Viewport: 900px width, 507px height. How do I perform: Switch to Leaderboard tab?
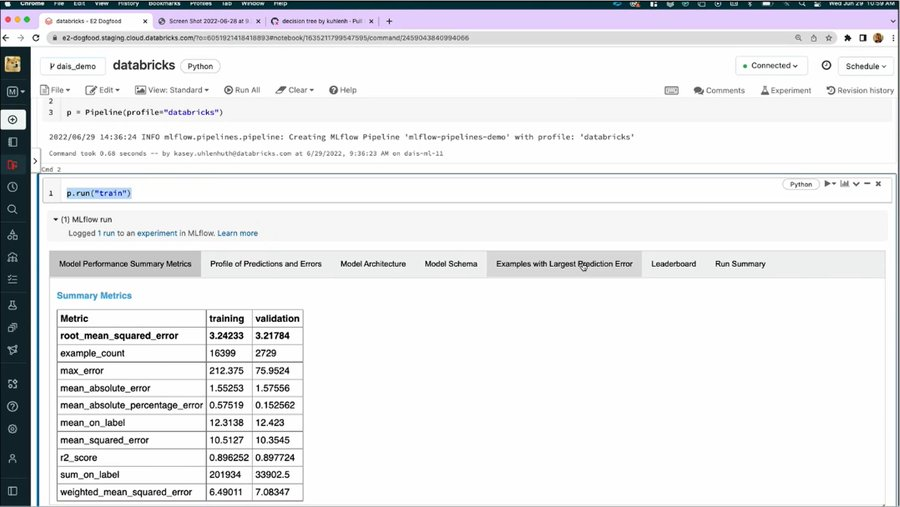(x=673, y=264)
